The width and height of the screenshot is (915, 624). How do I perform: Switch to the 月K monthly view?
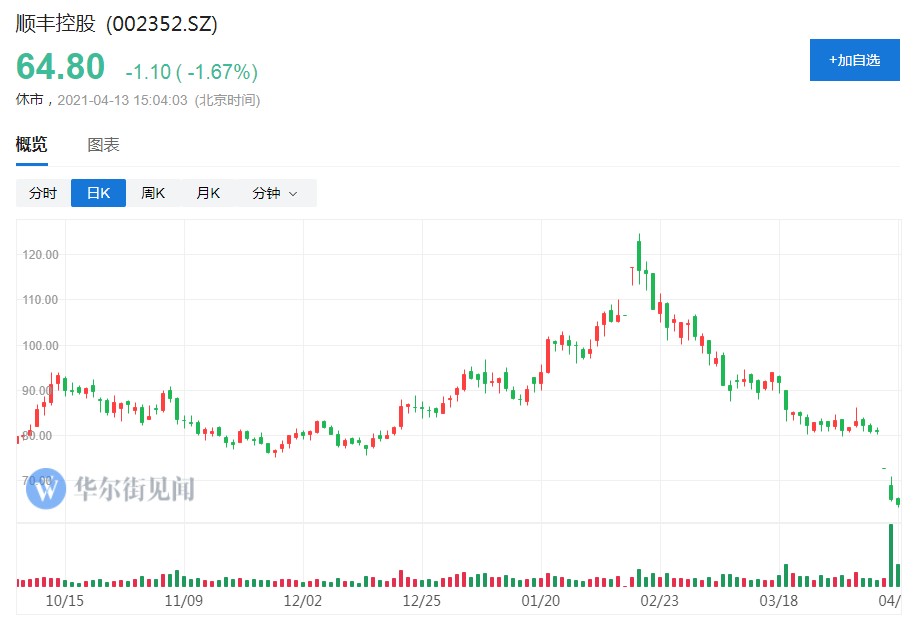point(208,193)
